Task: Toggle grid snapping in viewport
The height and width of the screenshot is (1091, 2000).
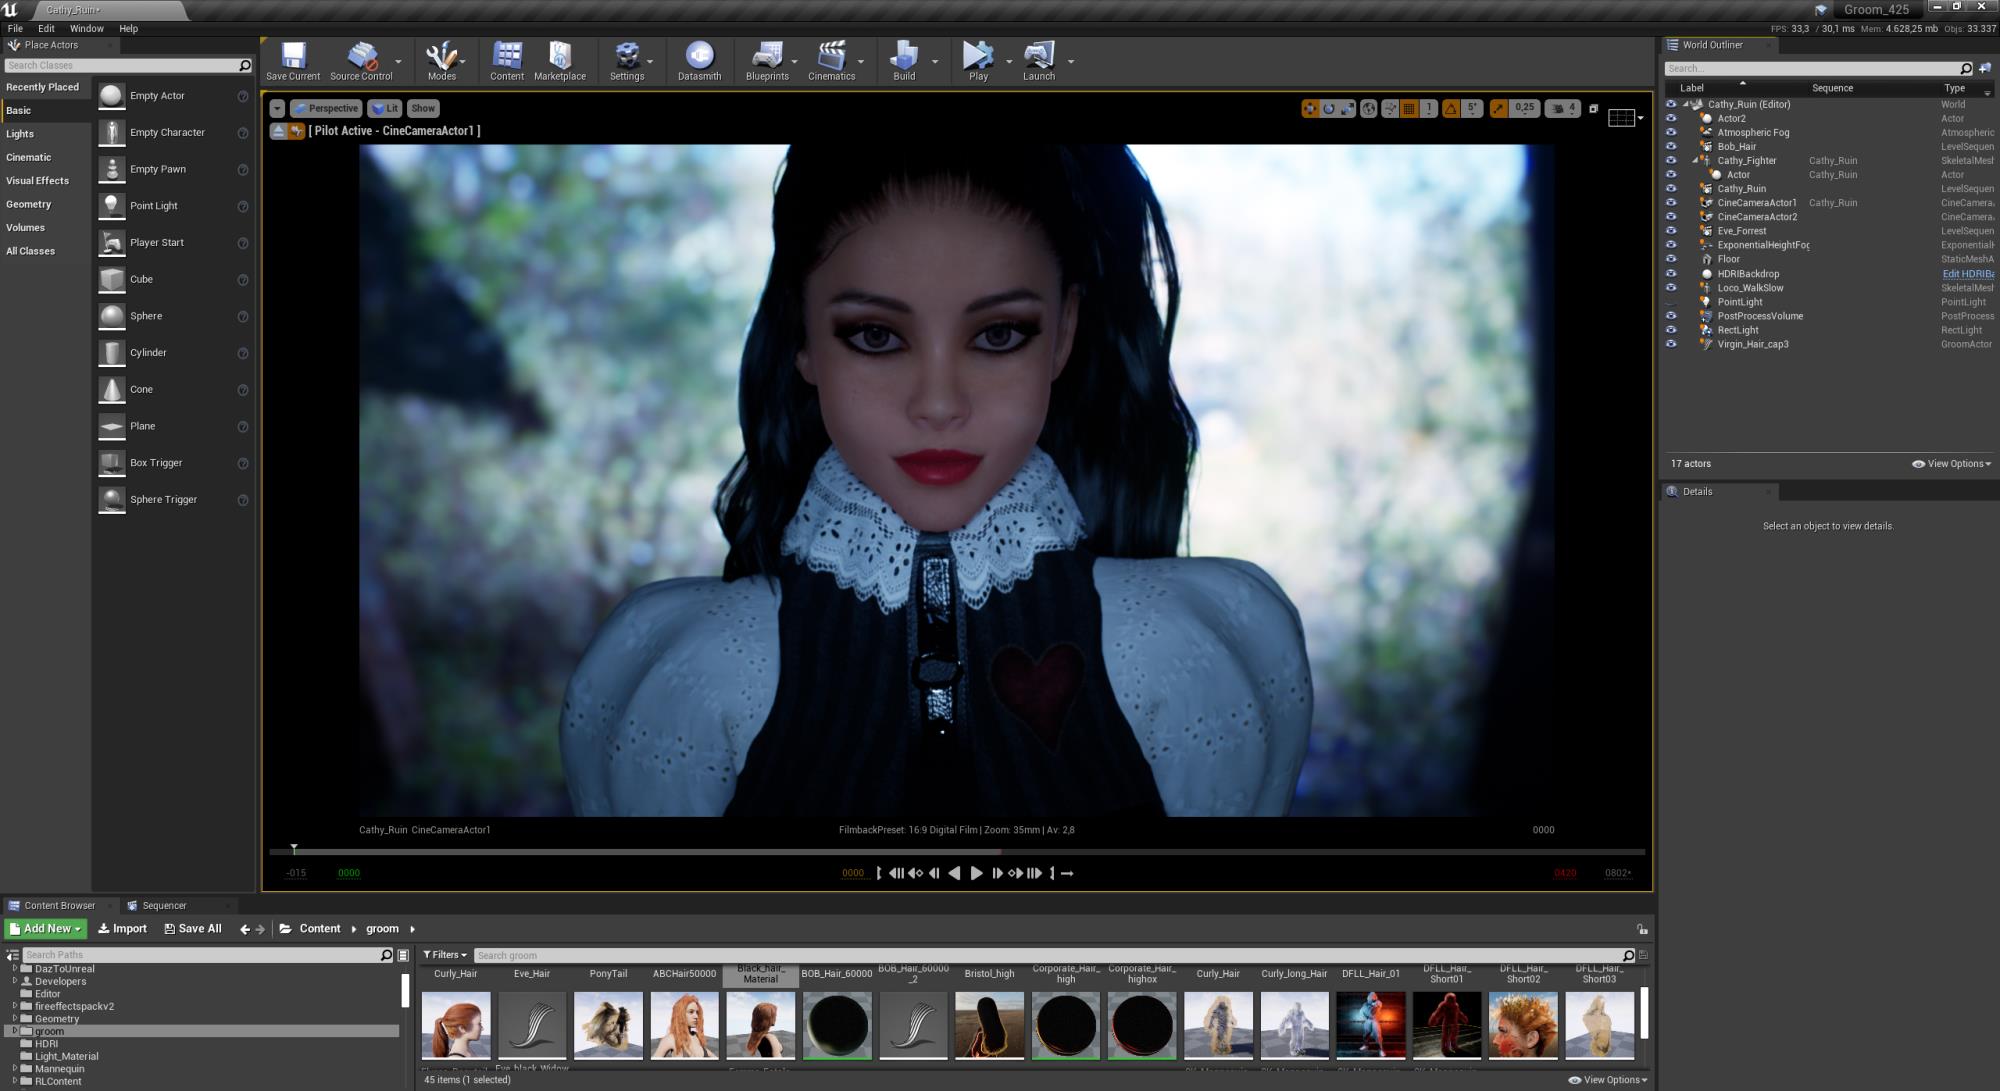Action: point(1409,108)
